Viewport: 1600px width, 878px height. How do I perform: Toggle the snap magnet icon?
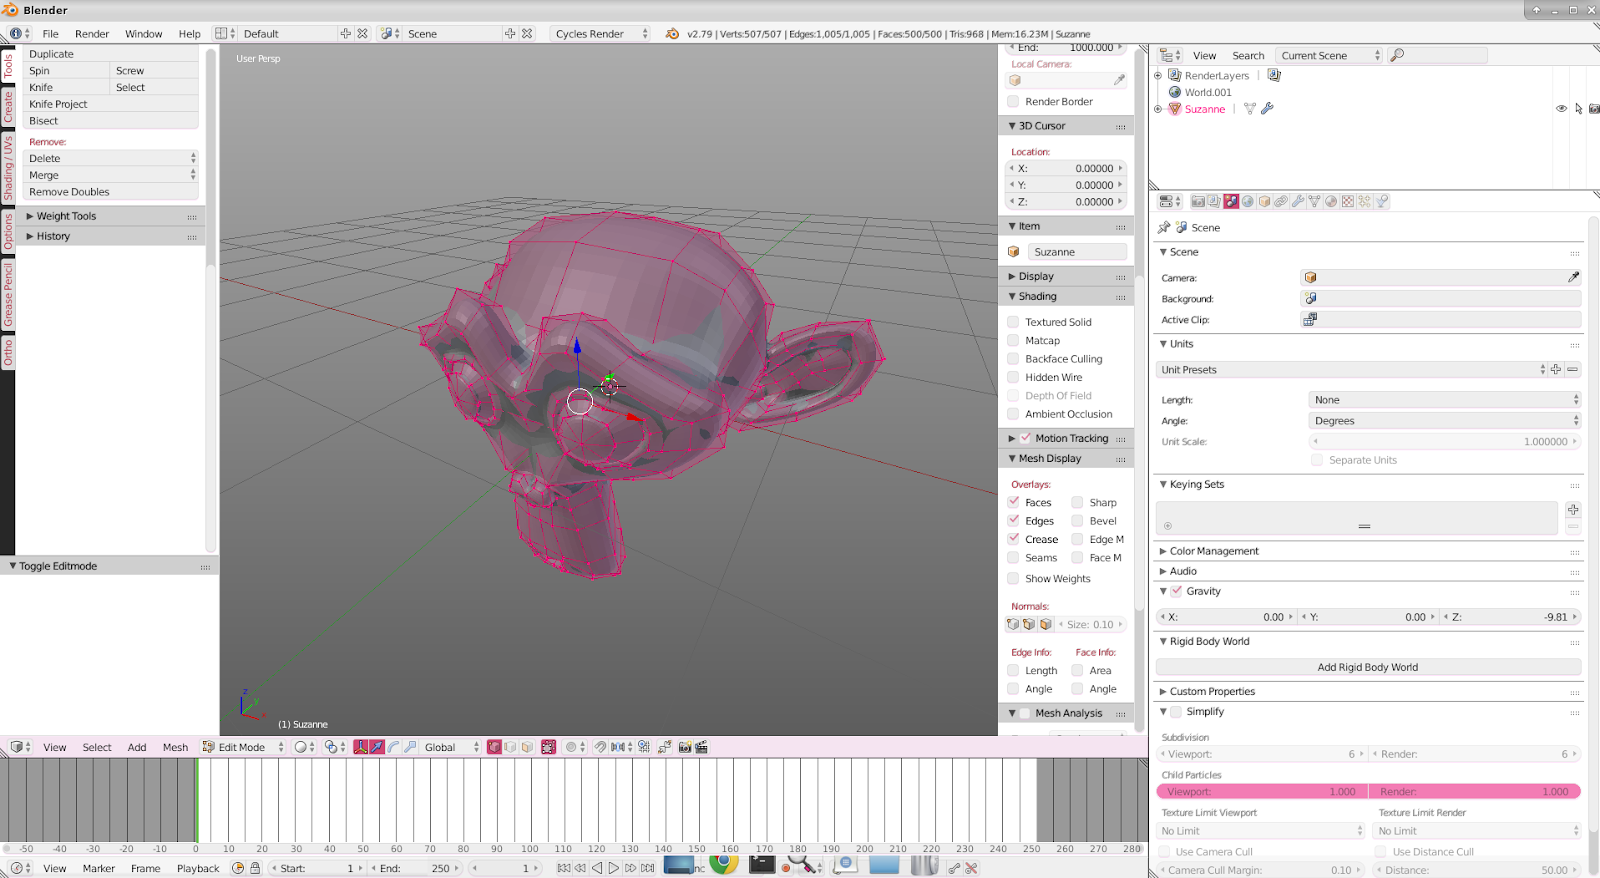(599, 747)
